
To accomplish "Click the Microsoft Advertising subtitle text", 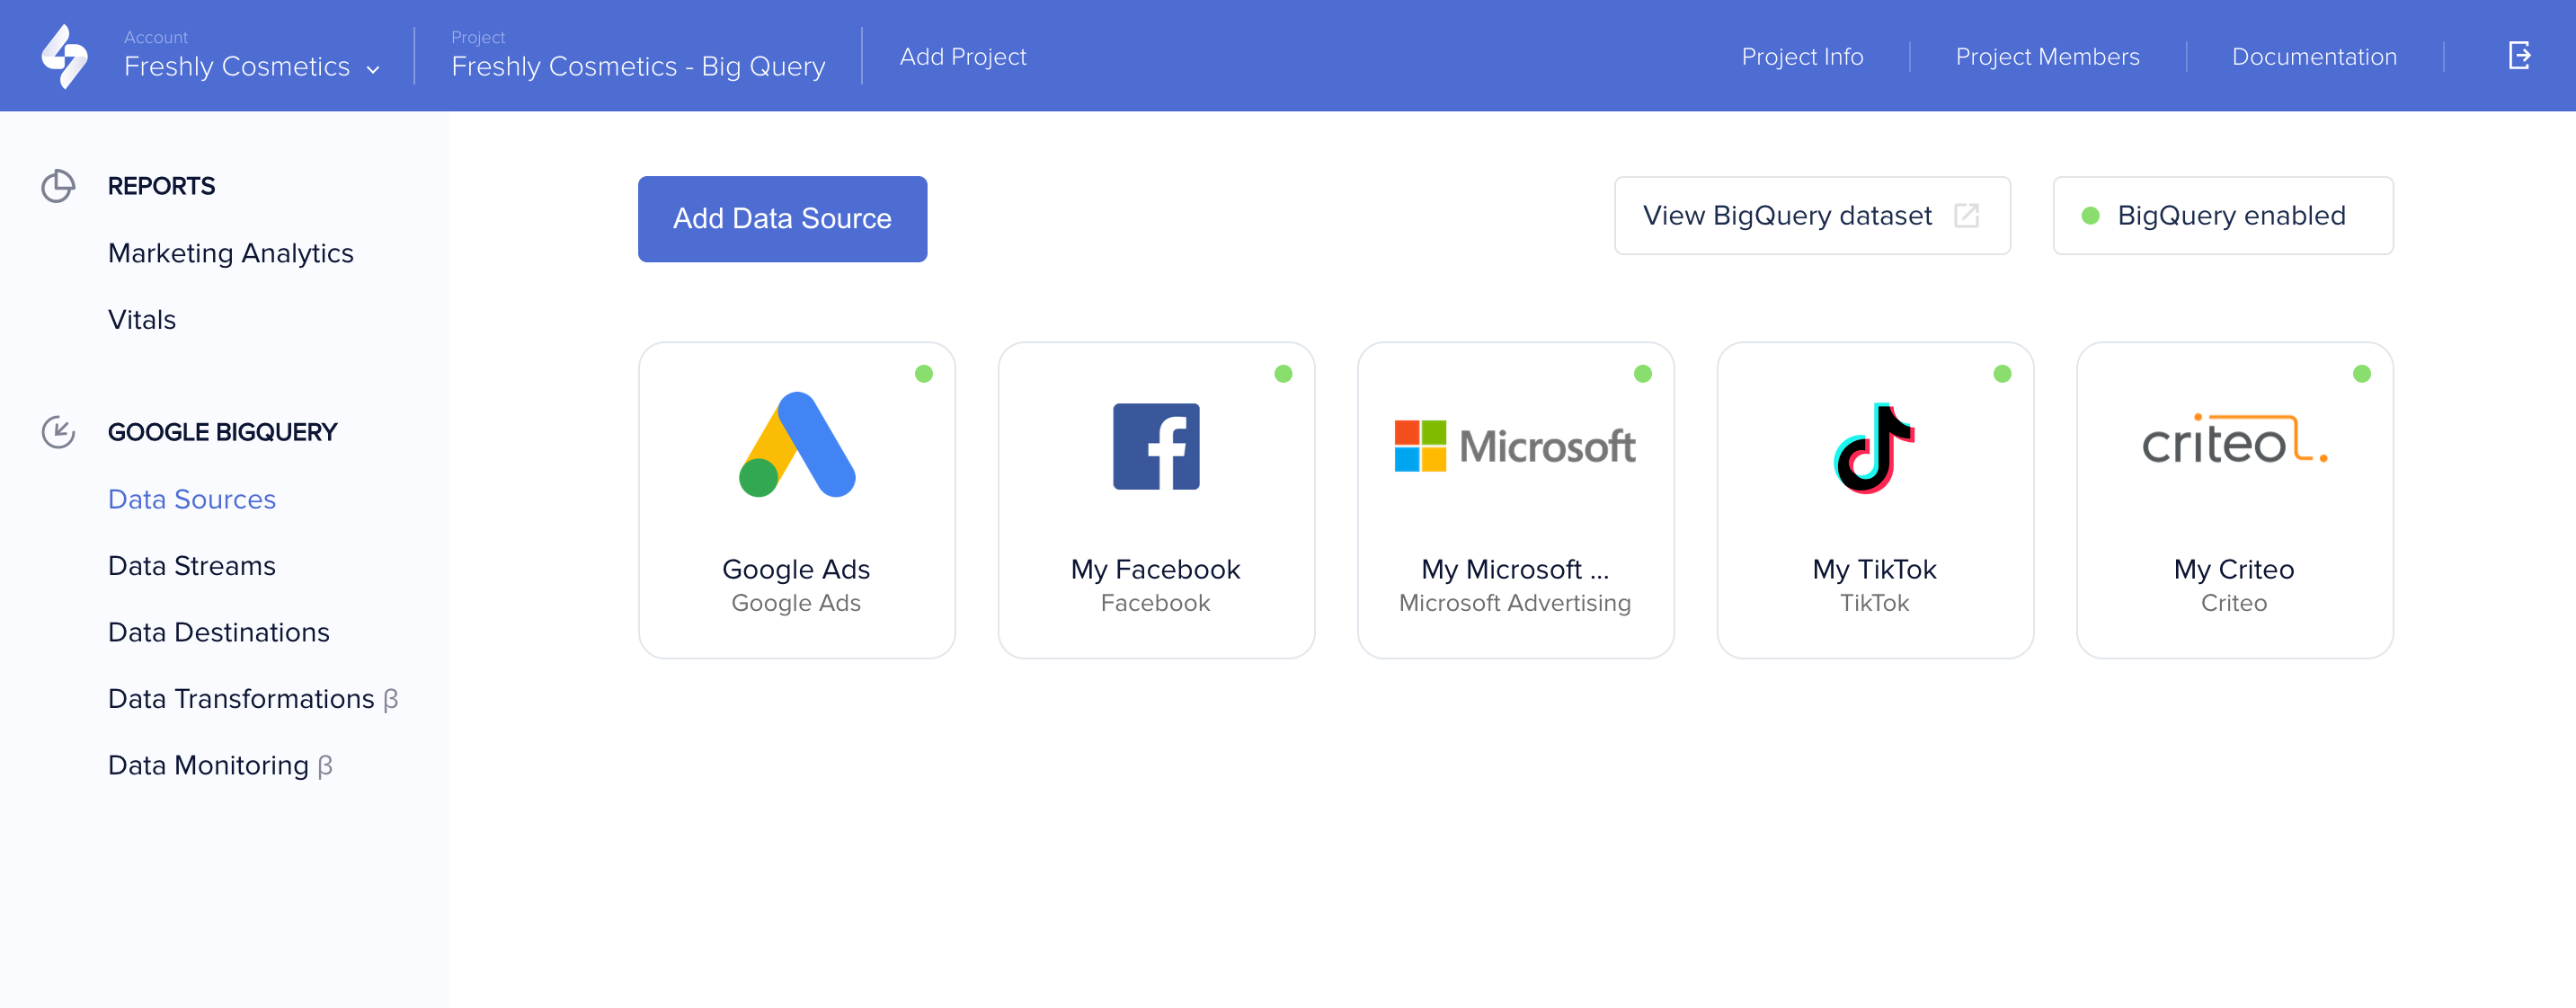I will (1515, 603).
